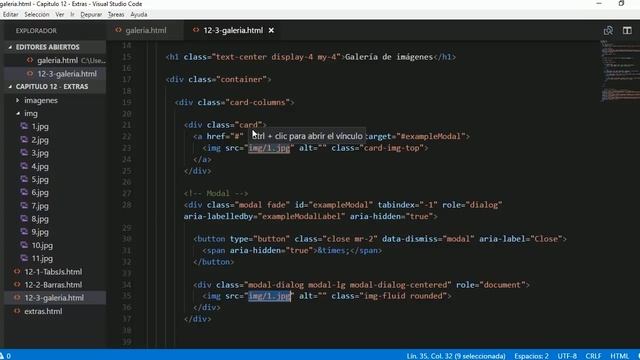The image size is (640, 360).
Task: Open 12-1-TabsJs.html file
Action: click(53, 271)
